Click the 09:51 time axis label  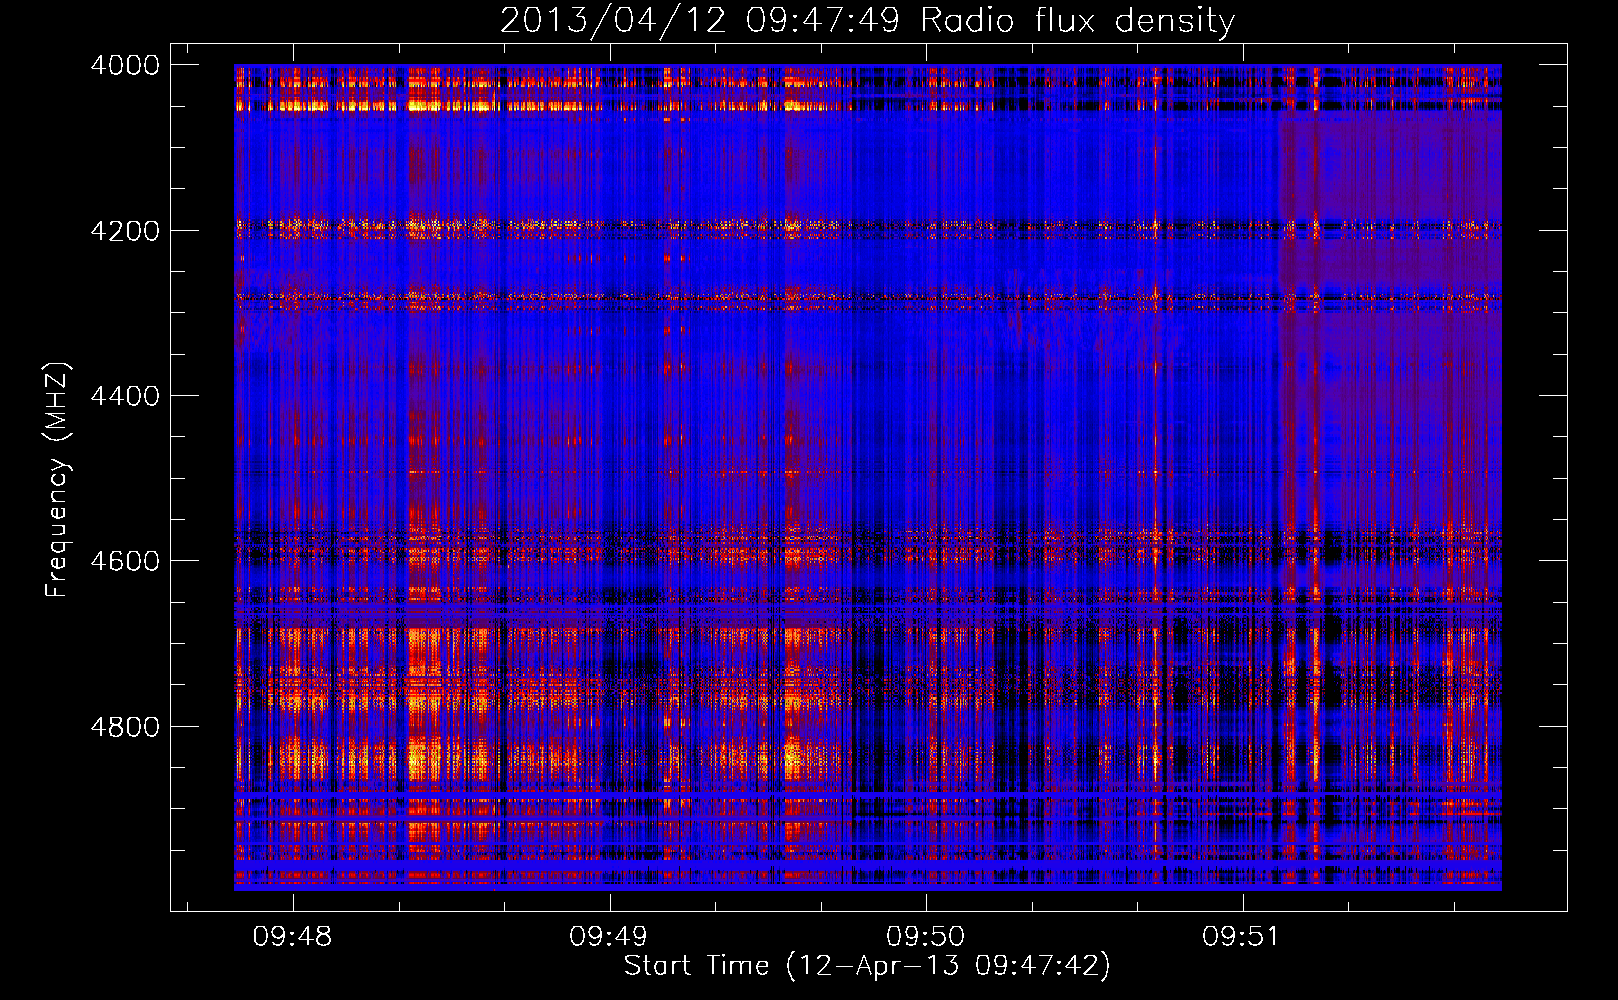(1242, 937)
